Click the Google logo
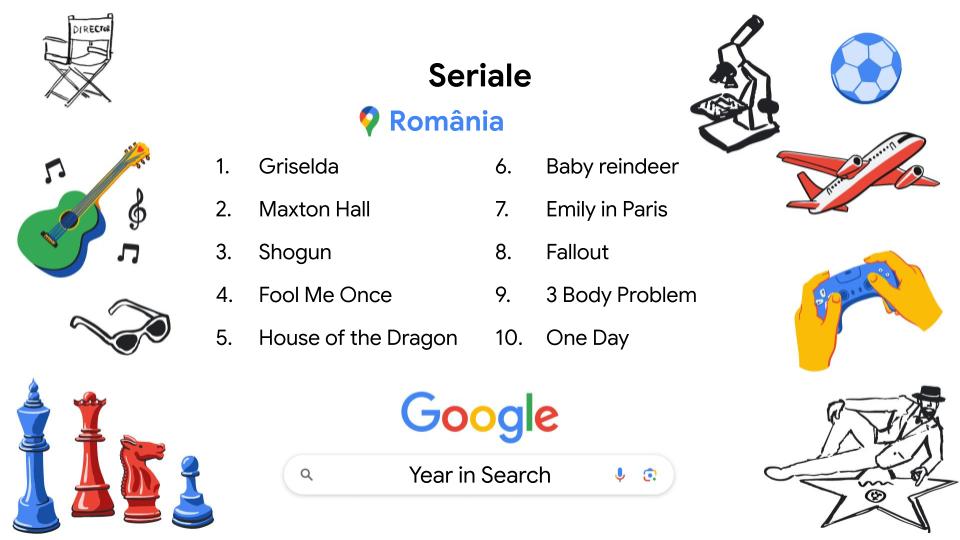 (x=479, y=414)
